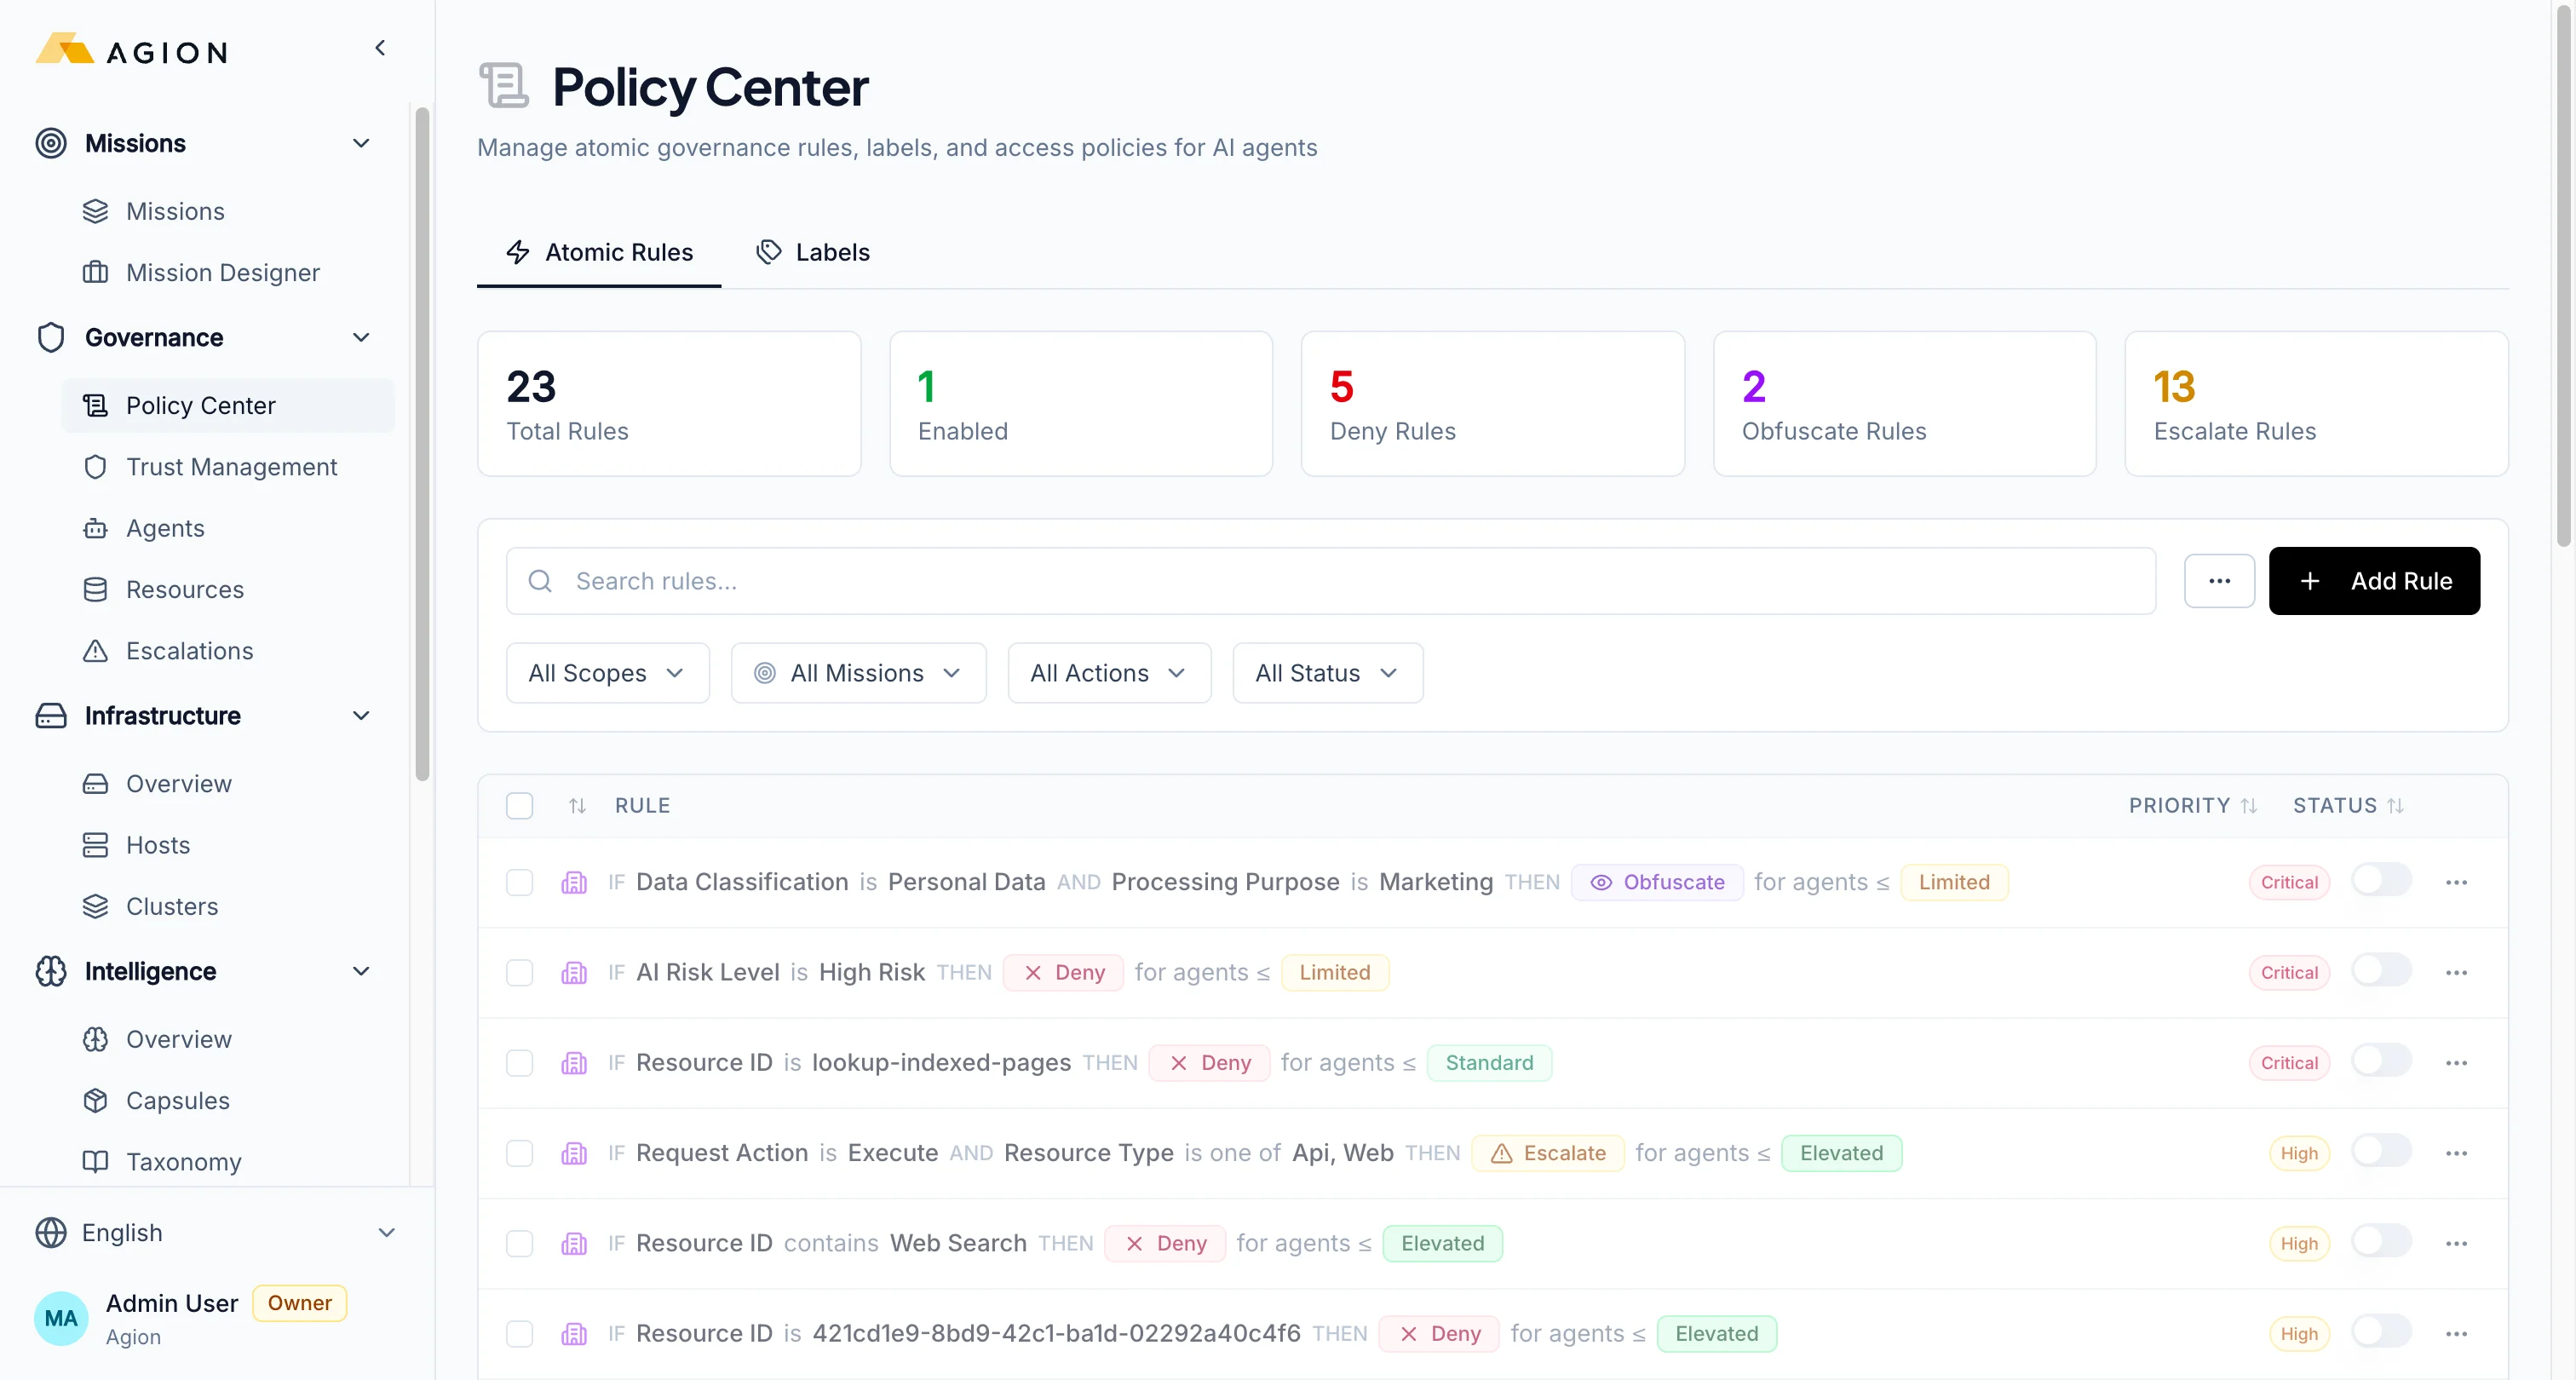2576x1380 pixels.
Task: Click the Agion logo
Action: pyautogui.click(x=129, y=49)
